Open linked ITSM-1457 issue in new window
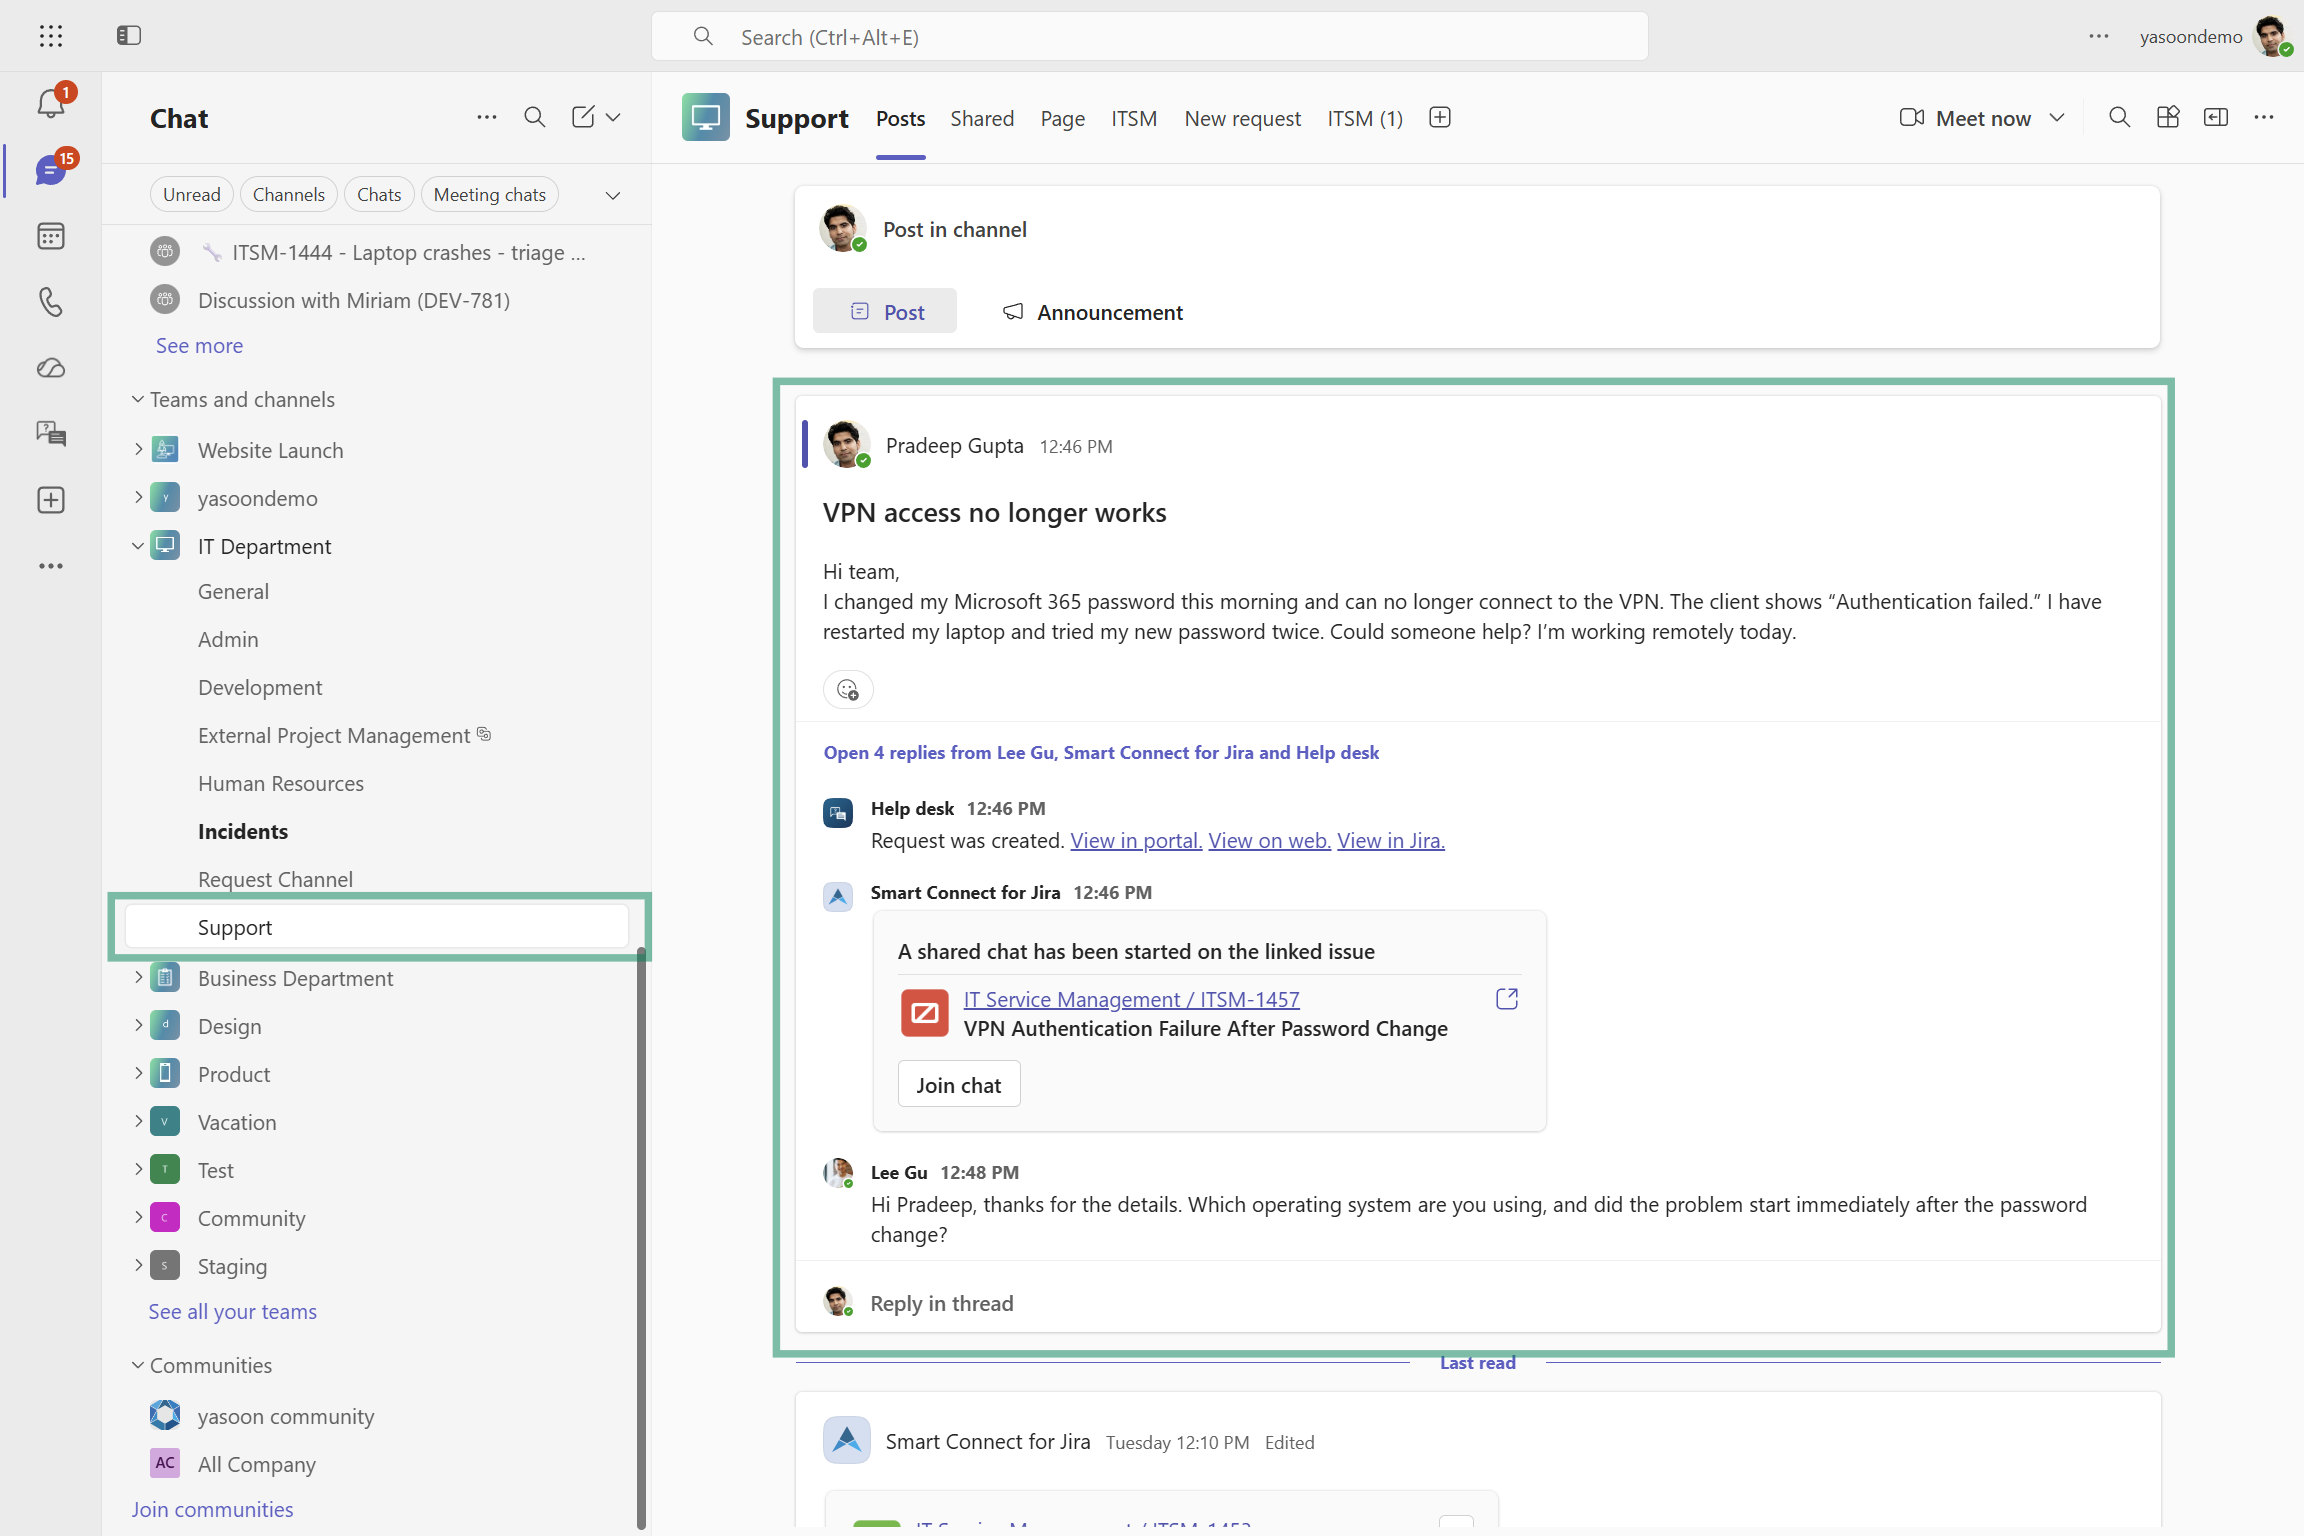The width and height of the screenshot is (2304, 1536). pyautogui.click(x=1507, y=999)
